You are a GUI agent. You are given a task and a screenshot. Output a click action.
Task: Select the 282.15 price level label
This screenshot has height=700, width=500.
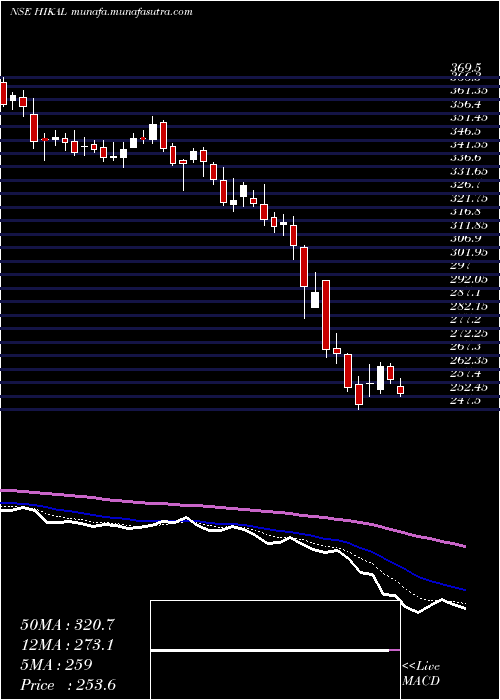pos(469,307)
